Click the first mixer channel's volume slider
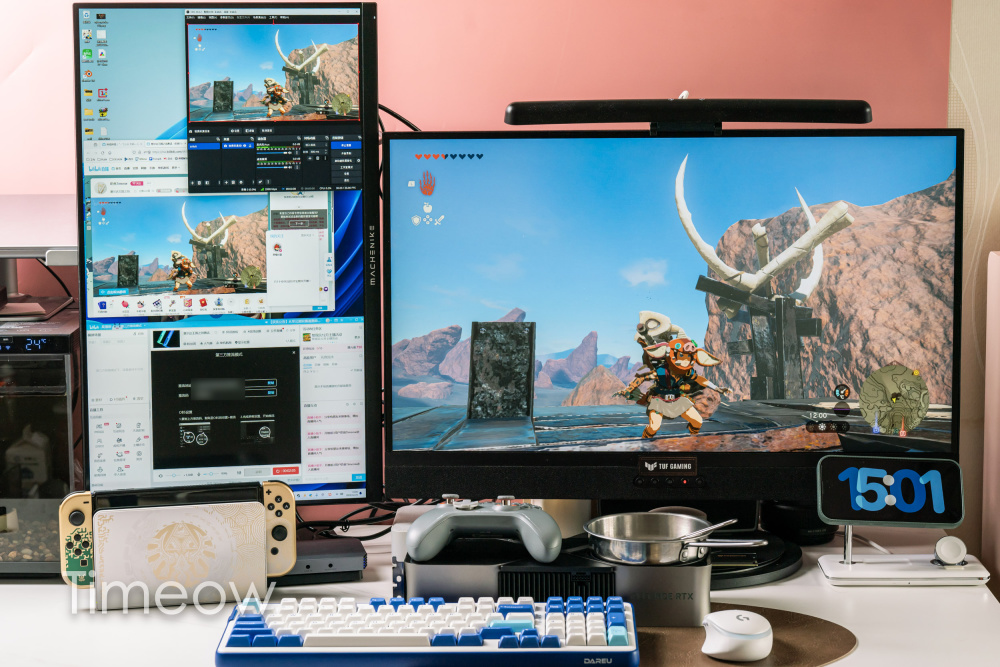The image size is (1000, 667). [x=272, y=153]
